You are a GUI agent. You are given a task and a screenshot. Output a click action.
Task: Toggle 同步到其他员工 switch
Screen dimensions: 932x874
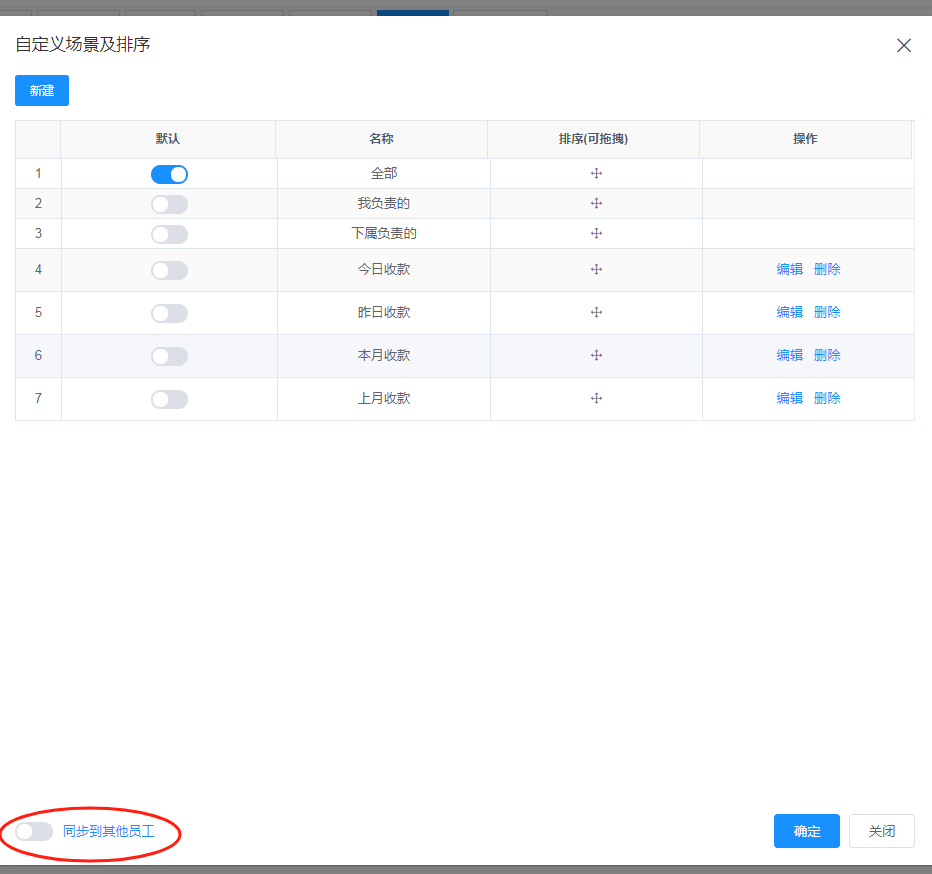(x=34, y=831)
